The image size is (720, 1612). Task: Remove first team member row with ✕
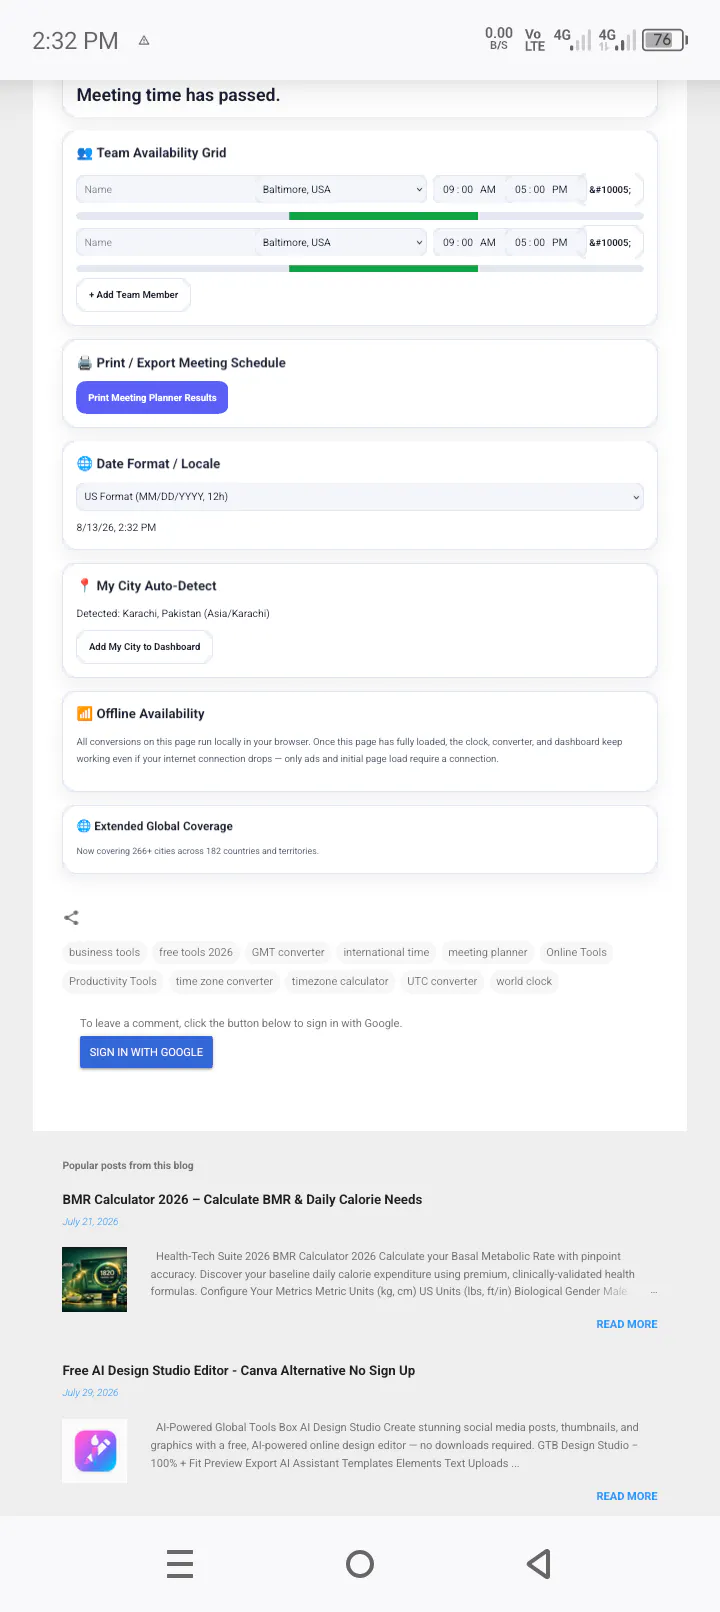610,189
